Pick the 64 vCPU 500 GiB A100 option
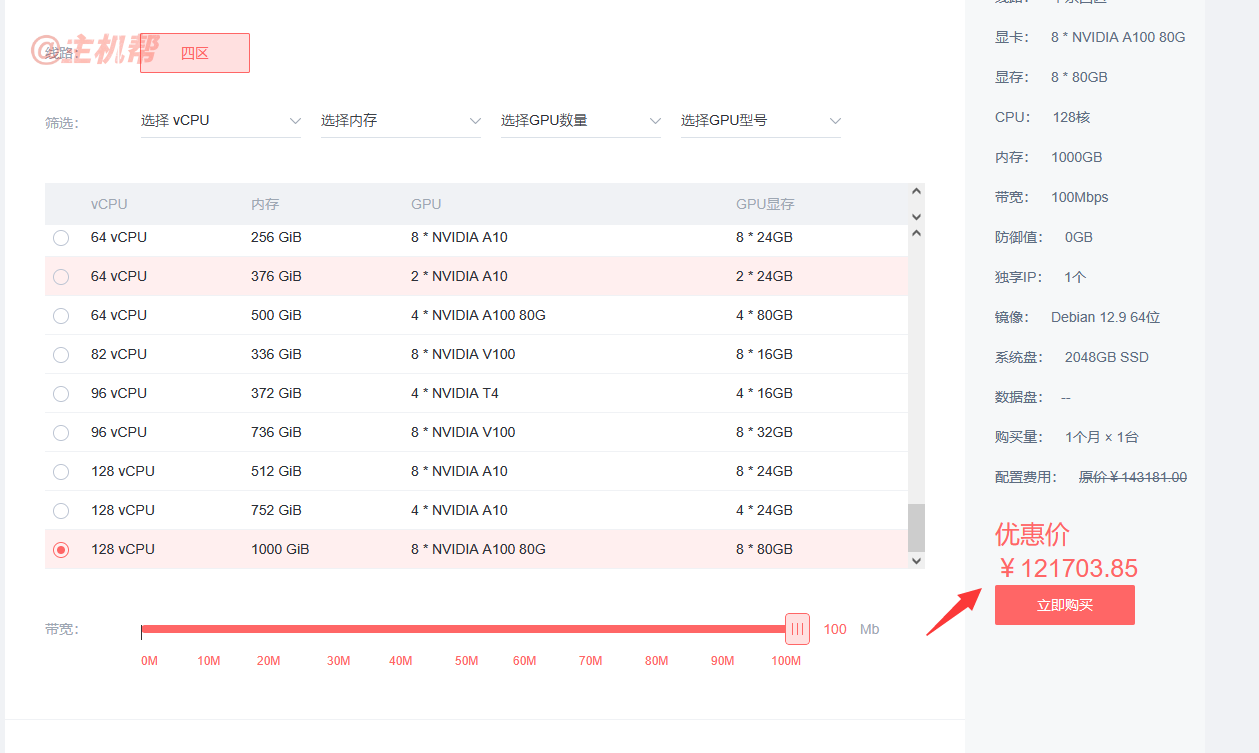The width and height of the screenshot is (1259, 753). 61,316
